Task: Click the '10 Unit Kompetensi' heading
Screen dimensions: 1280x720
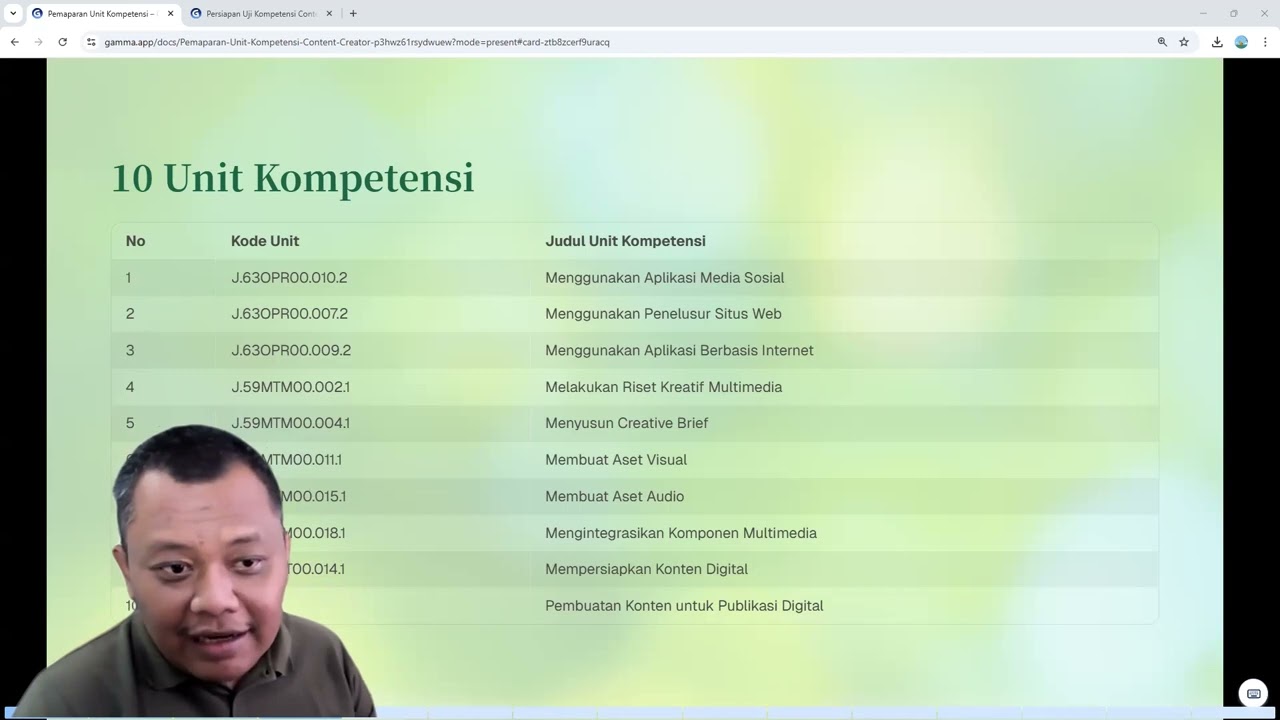Action: click(x=292, y=178)
